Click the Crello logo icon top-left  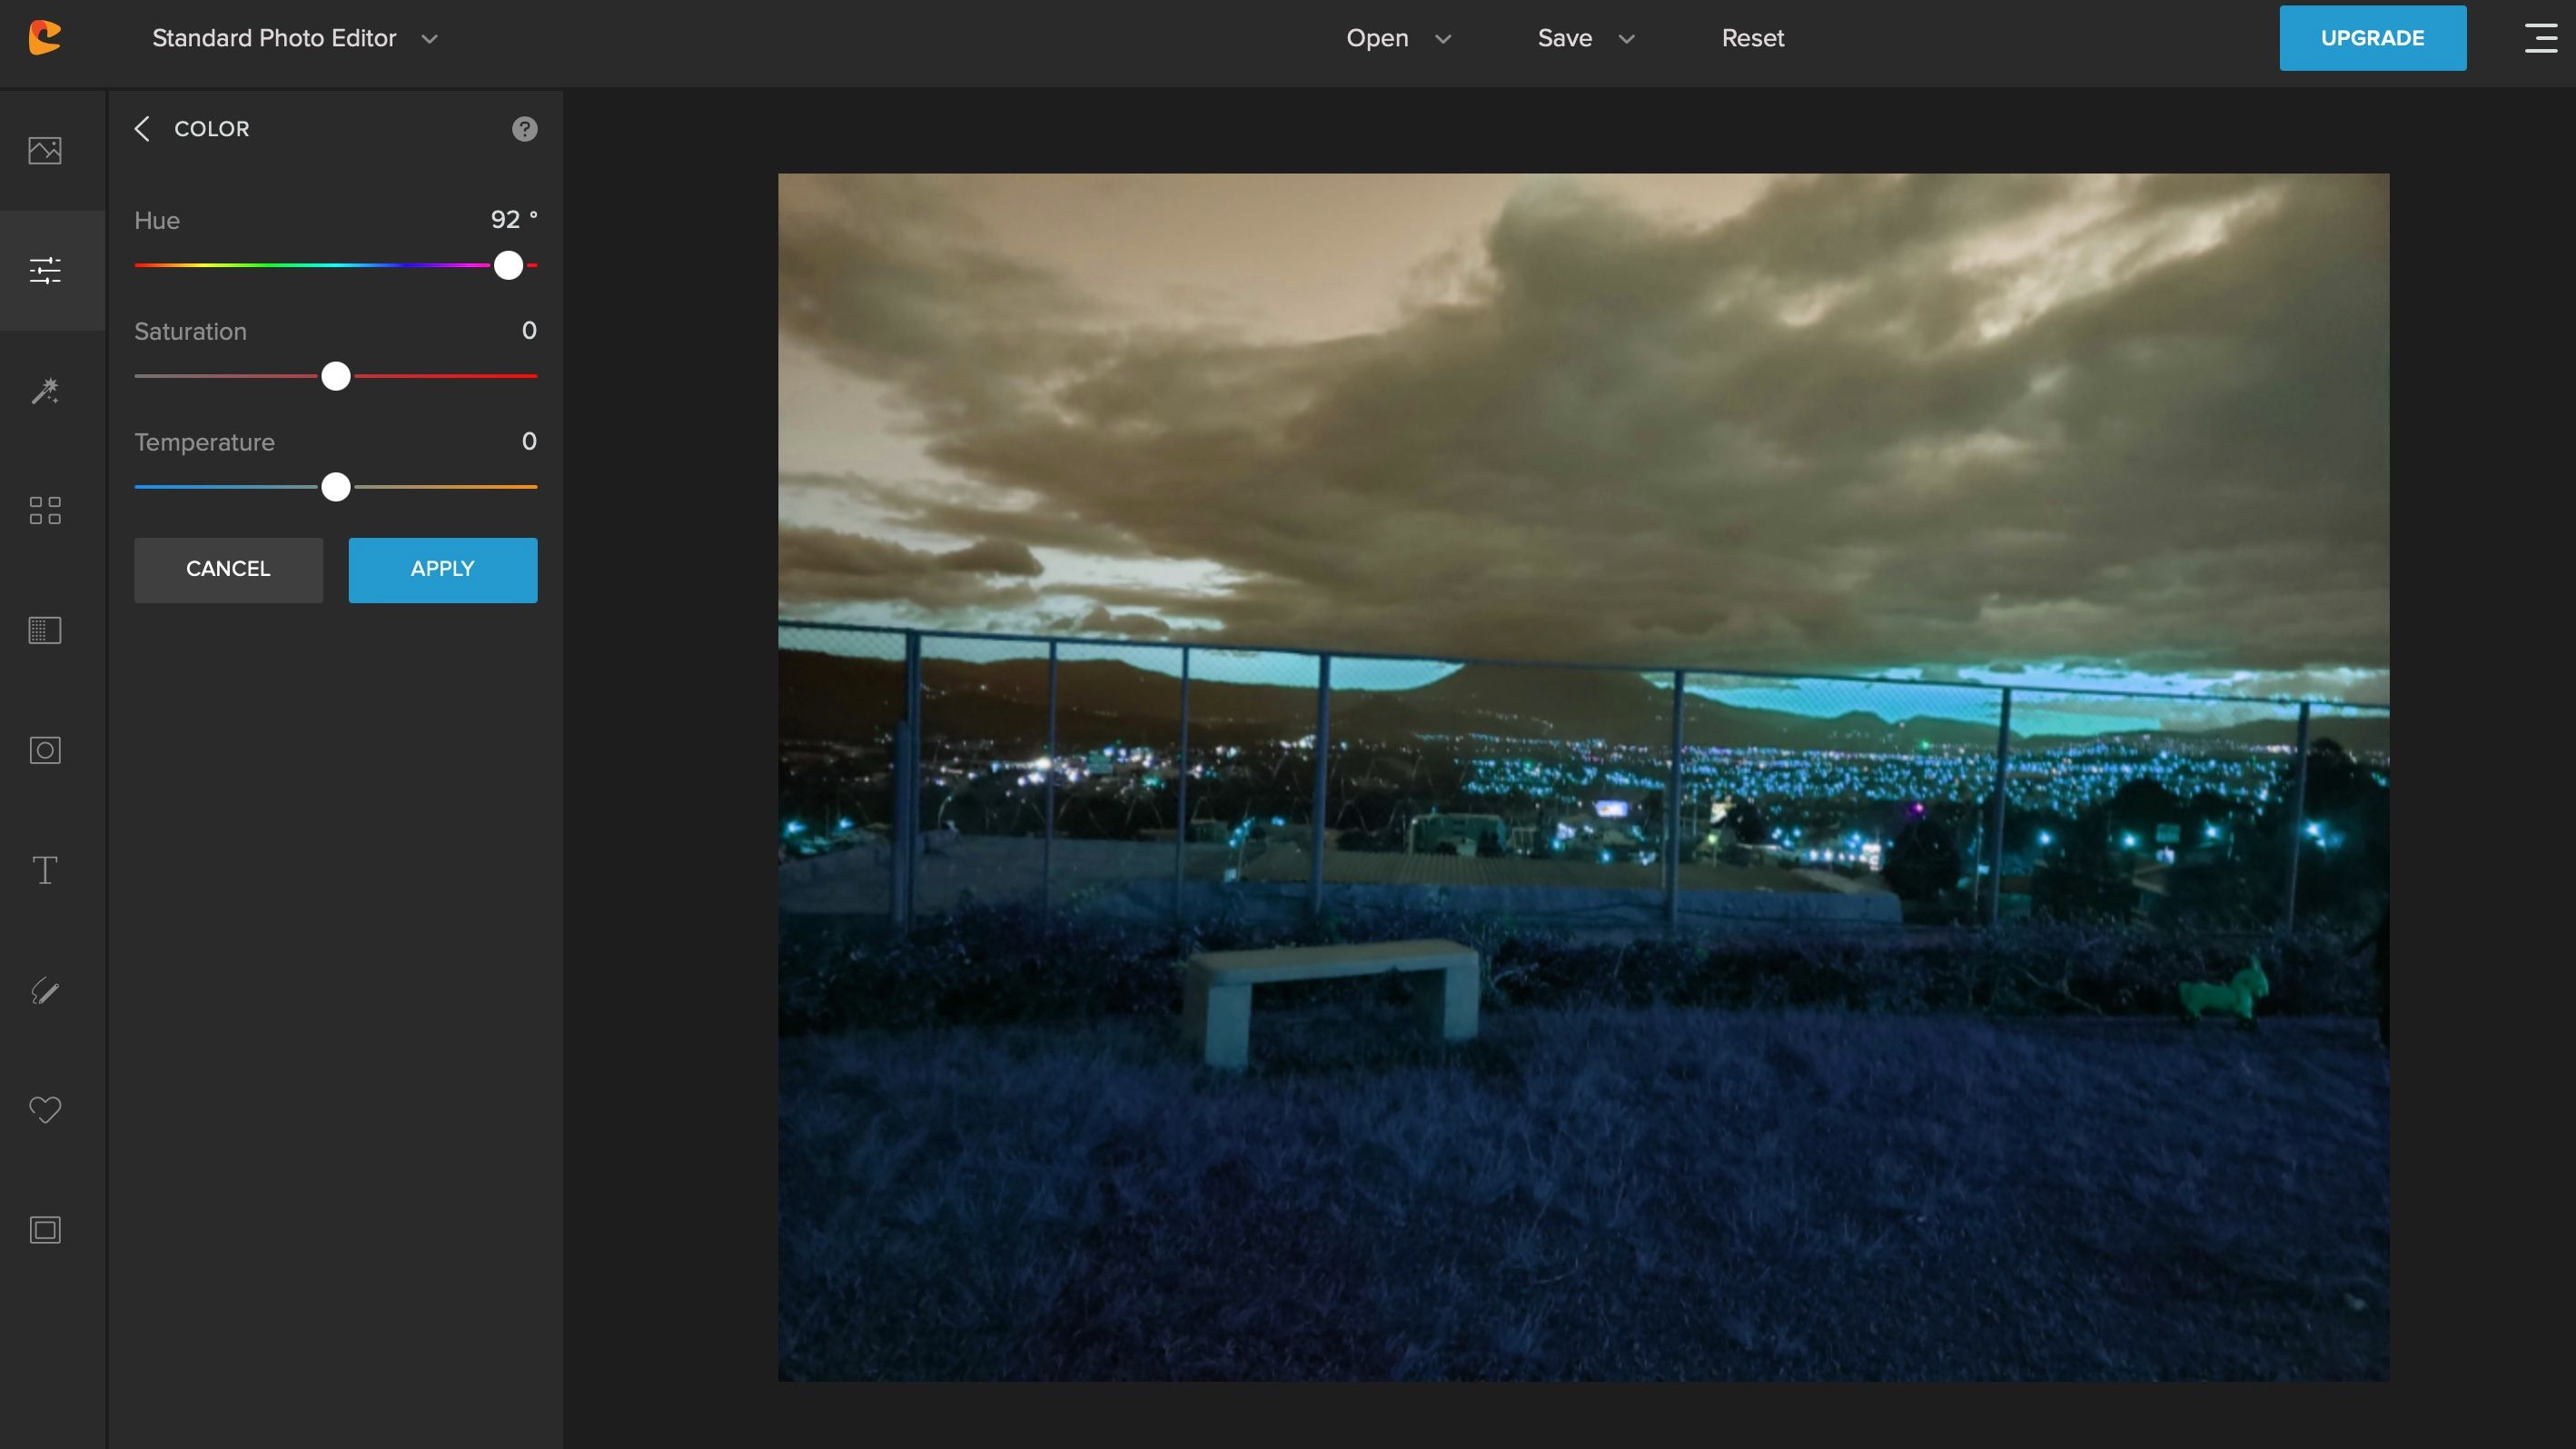(46, 37)
